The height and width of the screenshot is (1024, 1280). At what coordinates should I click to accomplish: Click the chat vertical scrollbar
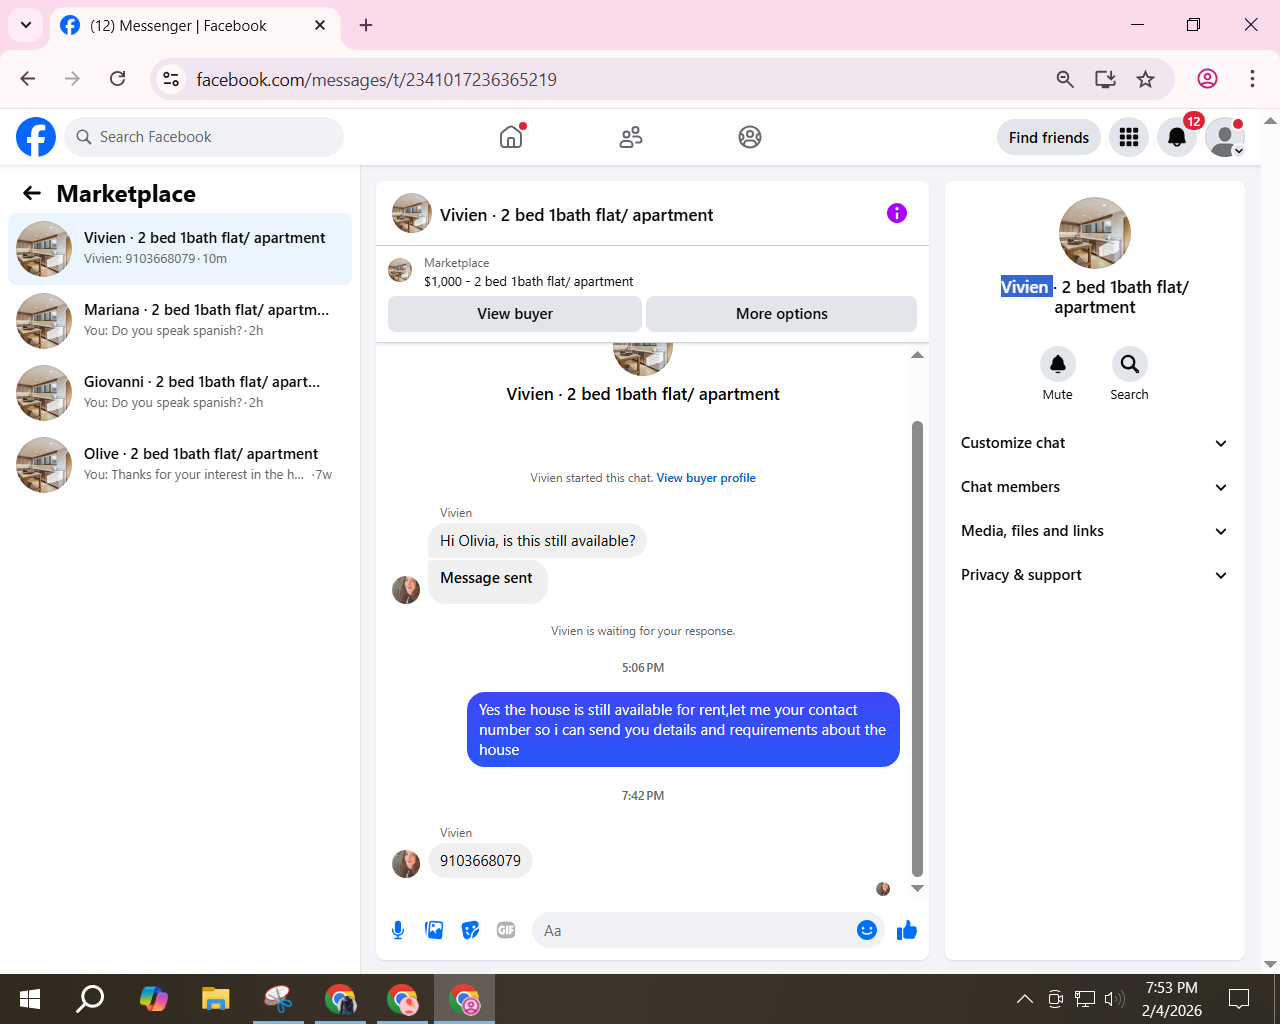[x=917, y=649]
